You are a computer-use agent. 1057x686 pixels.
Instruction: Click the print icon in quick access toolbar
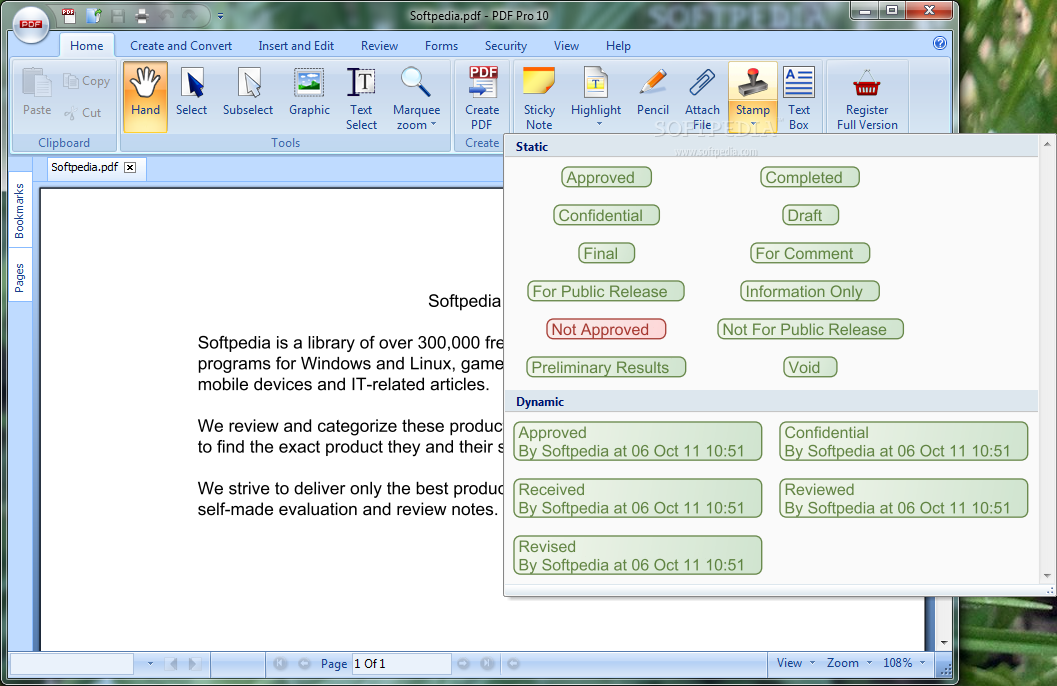[142, 15]
